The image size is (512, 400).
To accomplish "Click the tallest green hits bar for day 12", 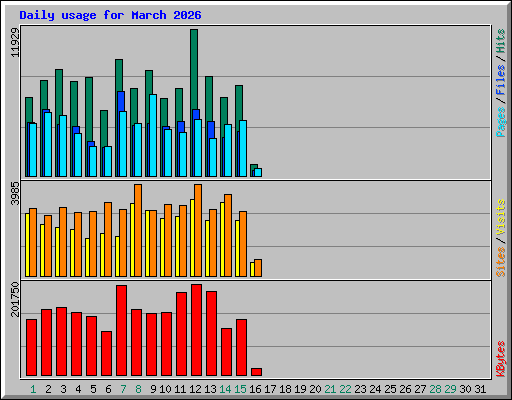I will tap(194, 69).
